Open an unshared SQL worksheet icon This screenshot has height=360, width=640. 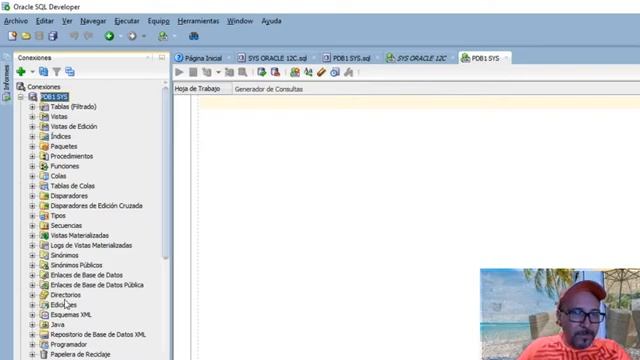tap(295, 72)
